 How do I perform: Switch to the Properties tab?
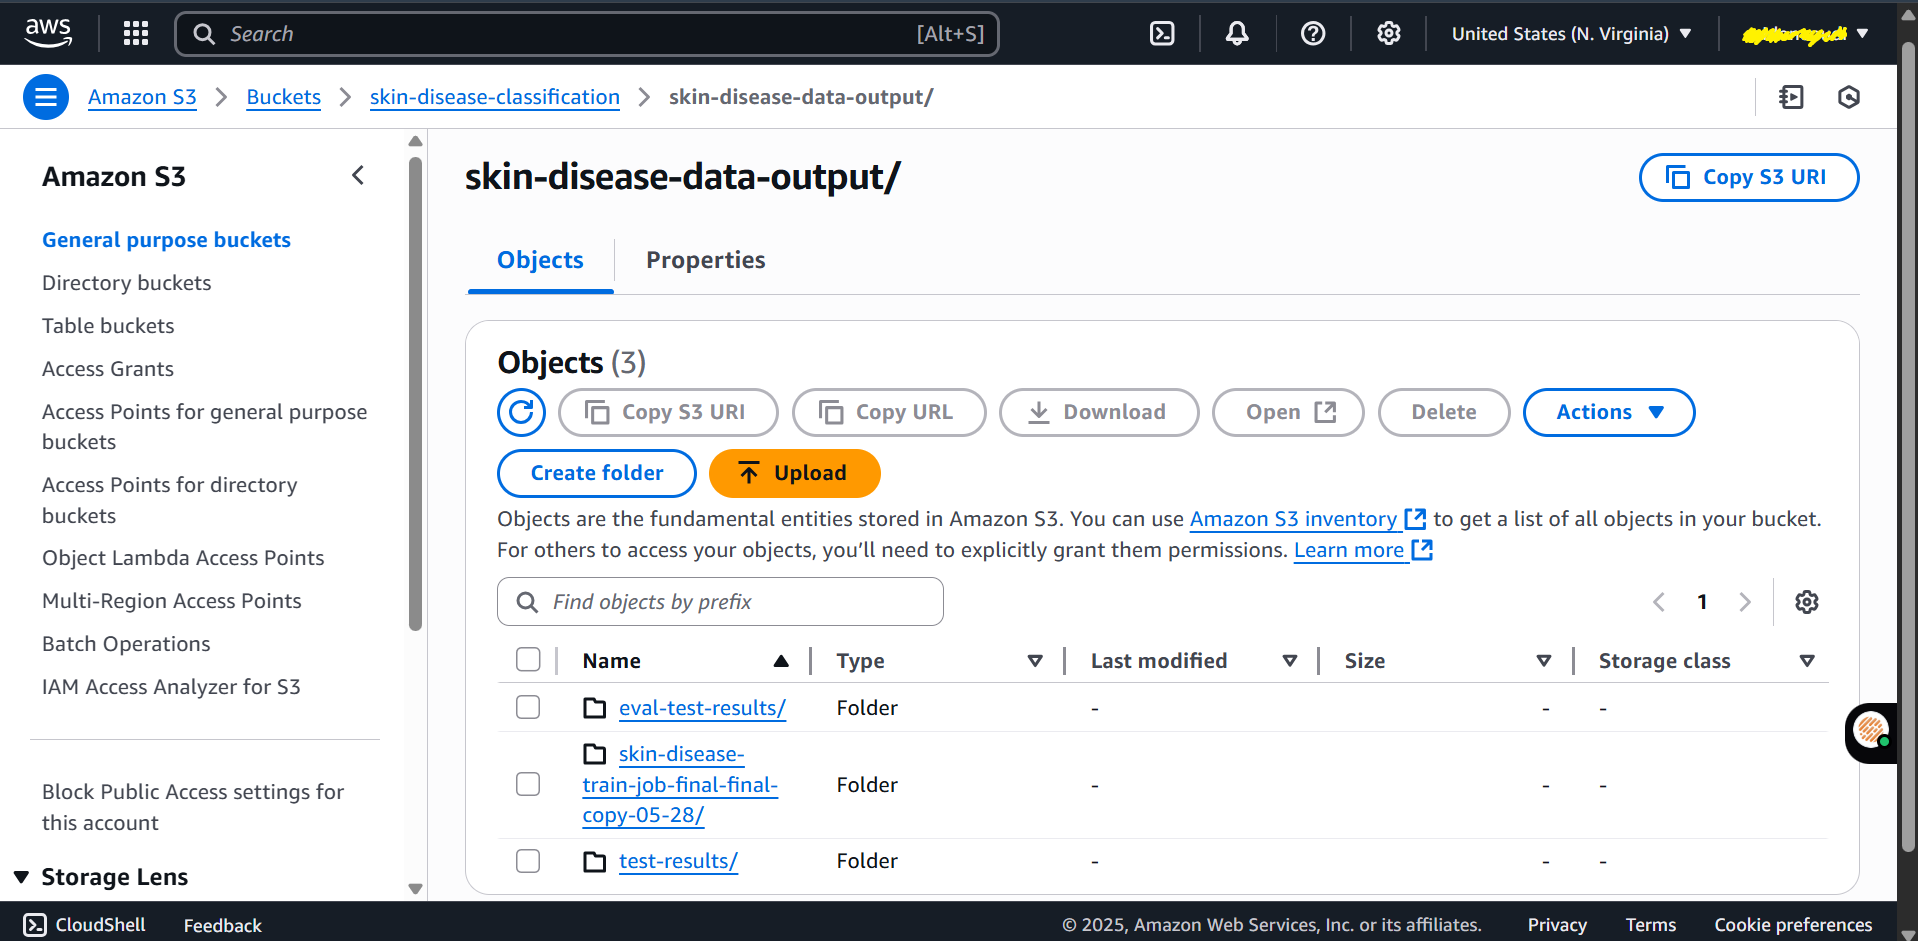(x=706, y=260)
